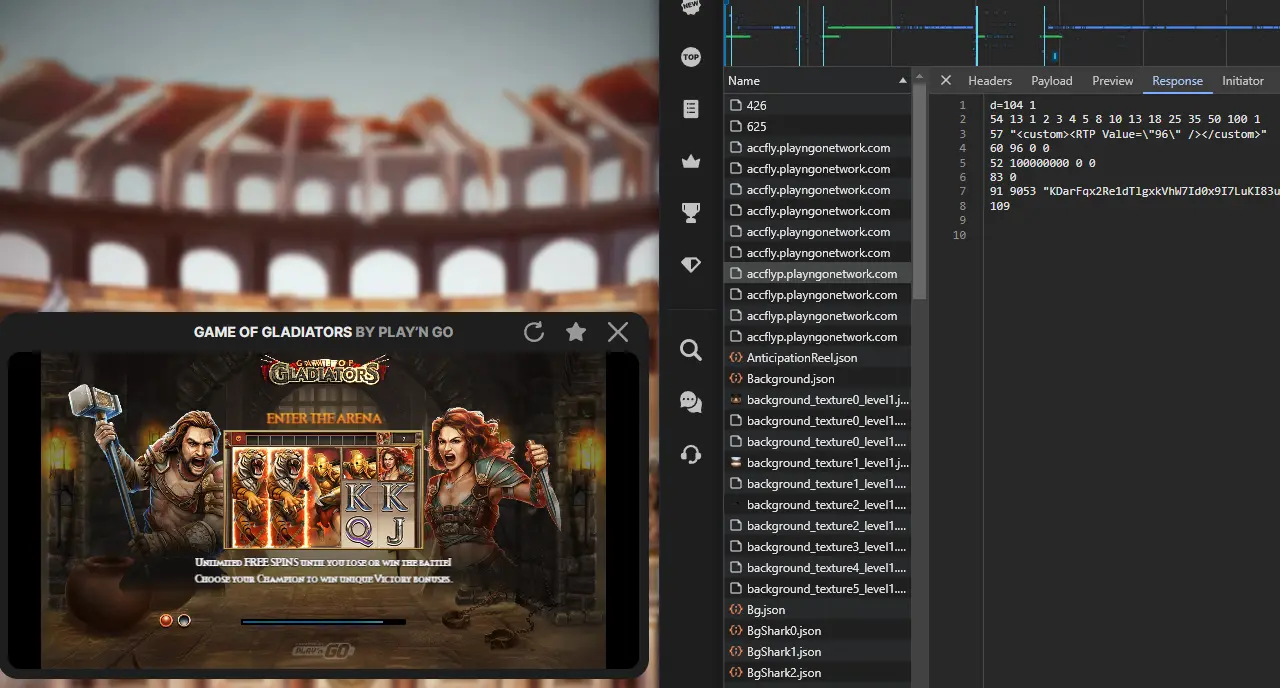Click response line '109'
The image size is (1280, 688).
coord(1000,206)
